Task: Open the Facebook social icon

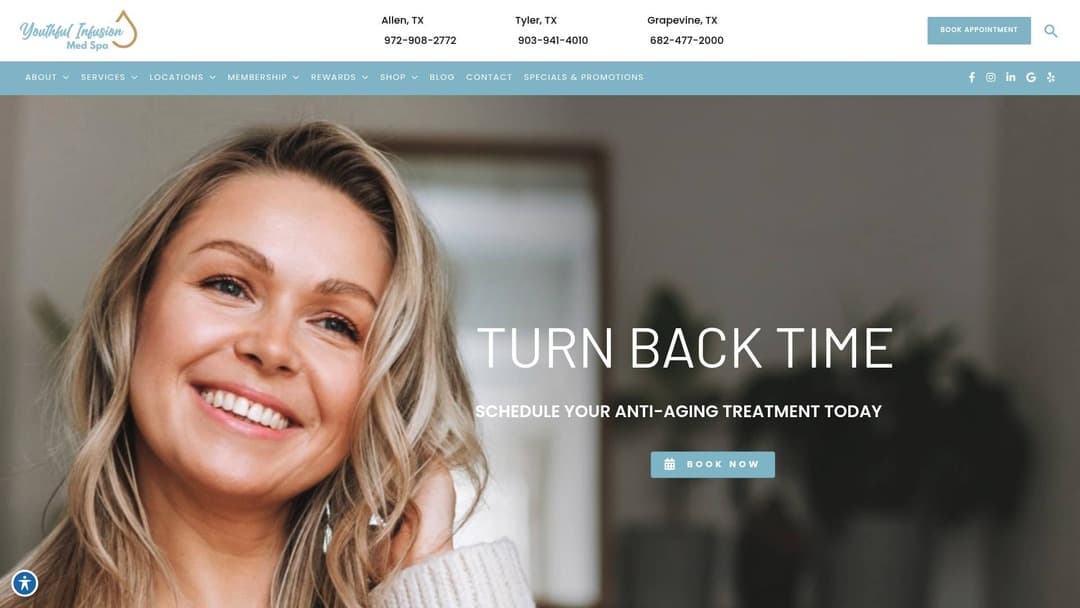Action: 971,77
